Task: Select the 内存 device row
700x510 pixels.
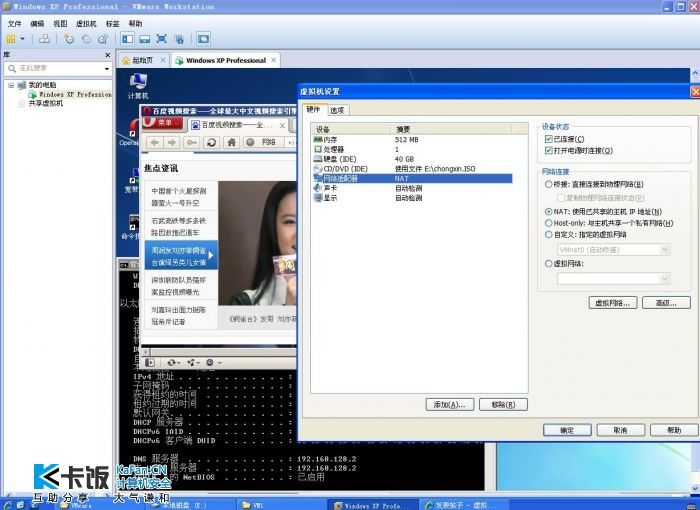Action: [x=412, y=140]
